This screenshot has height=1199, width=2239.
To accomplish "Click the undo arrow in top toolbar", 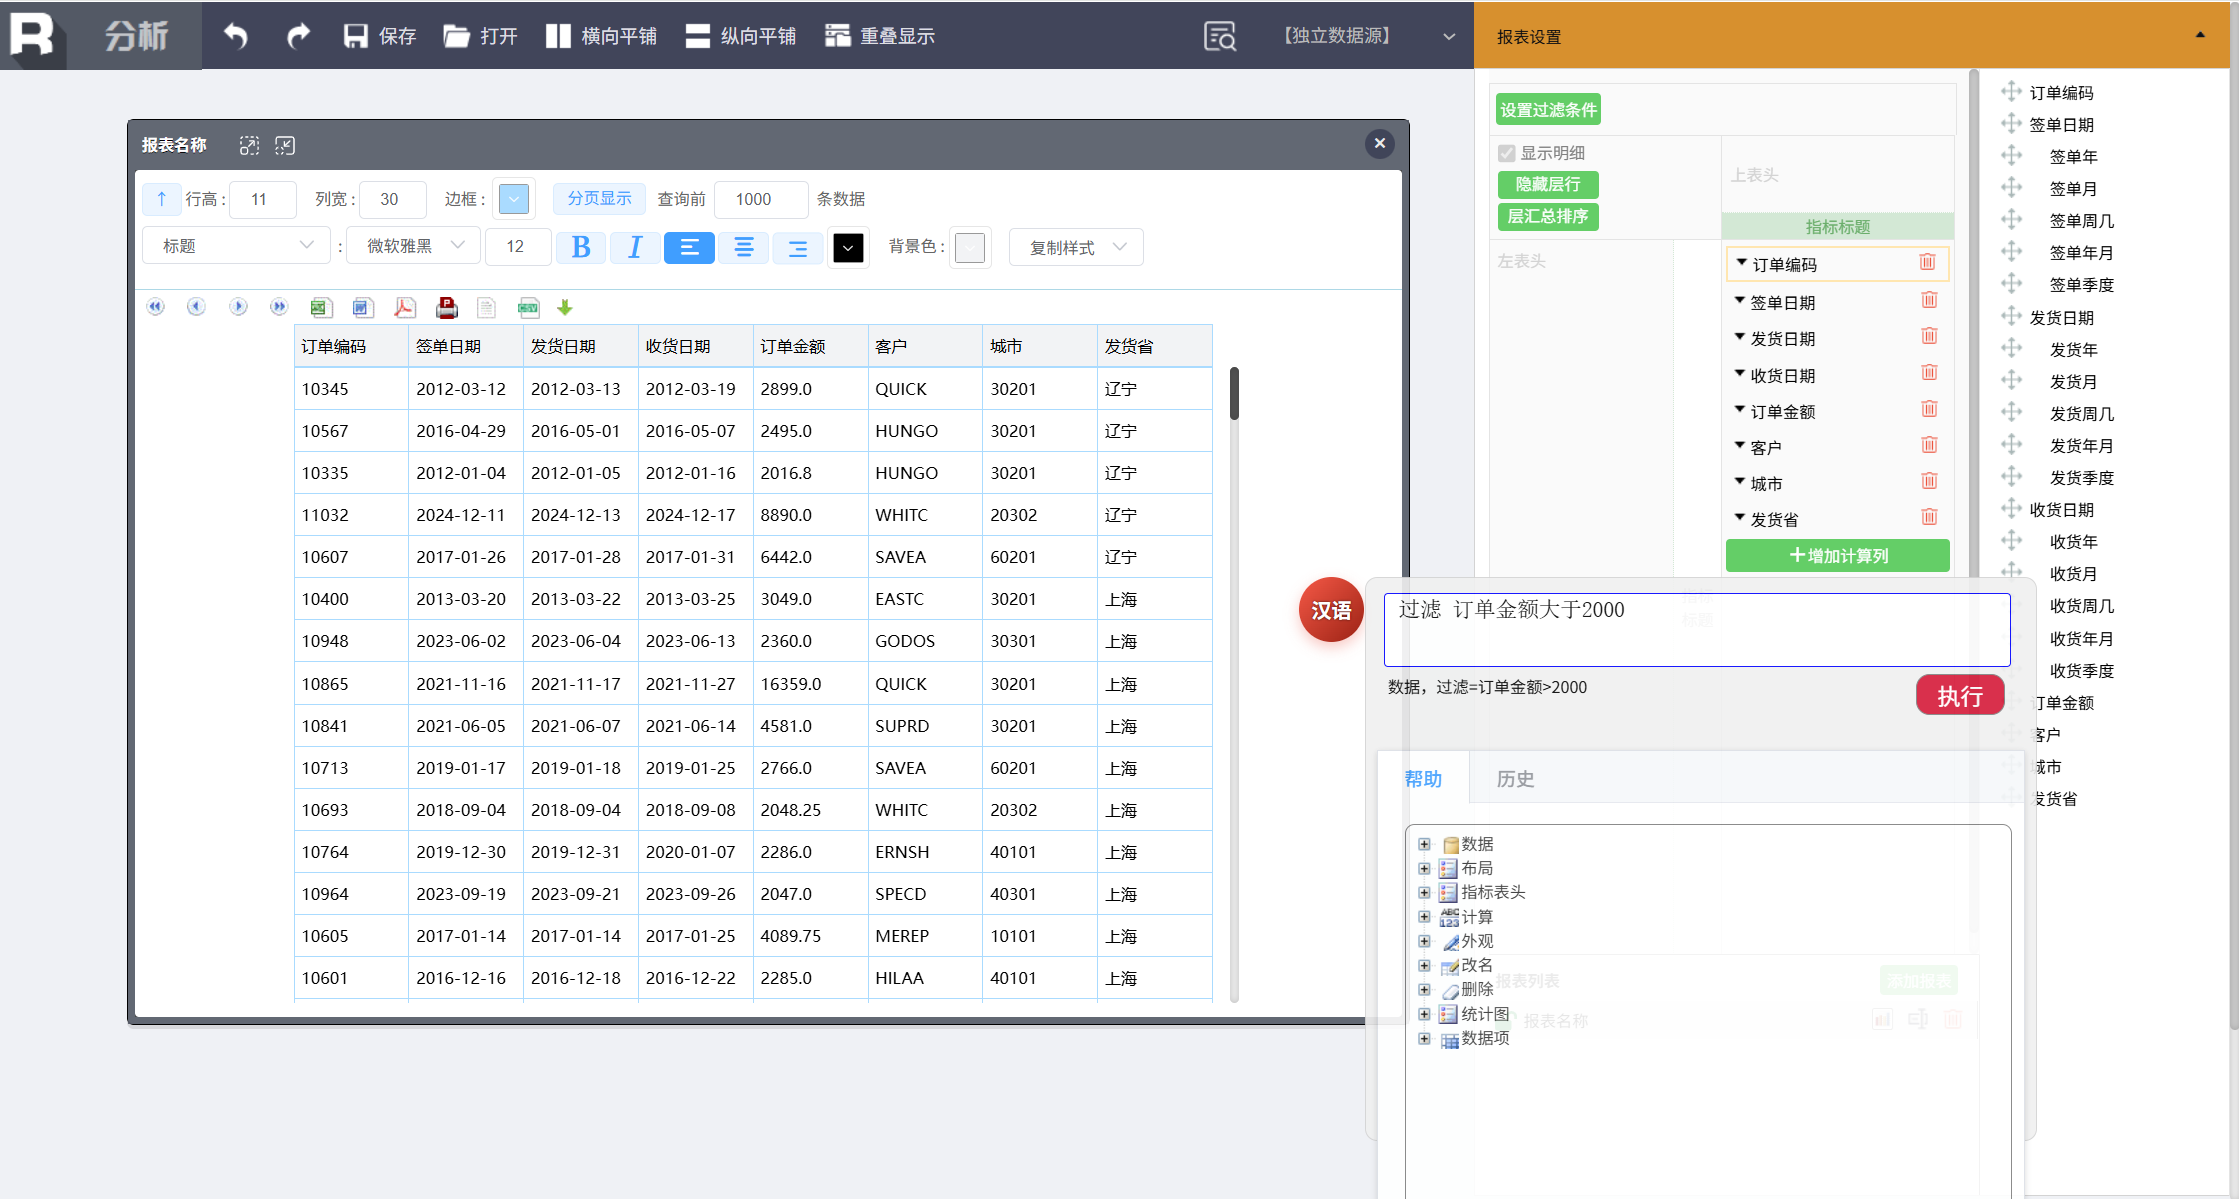I will [236, 36].
